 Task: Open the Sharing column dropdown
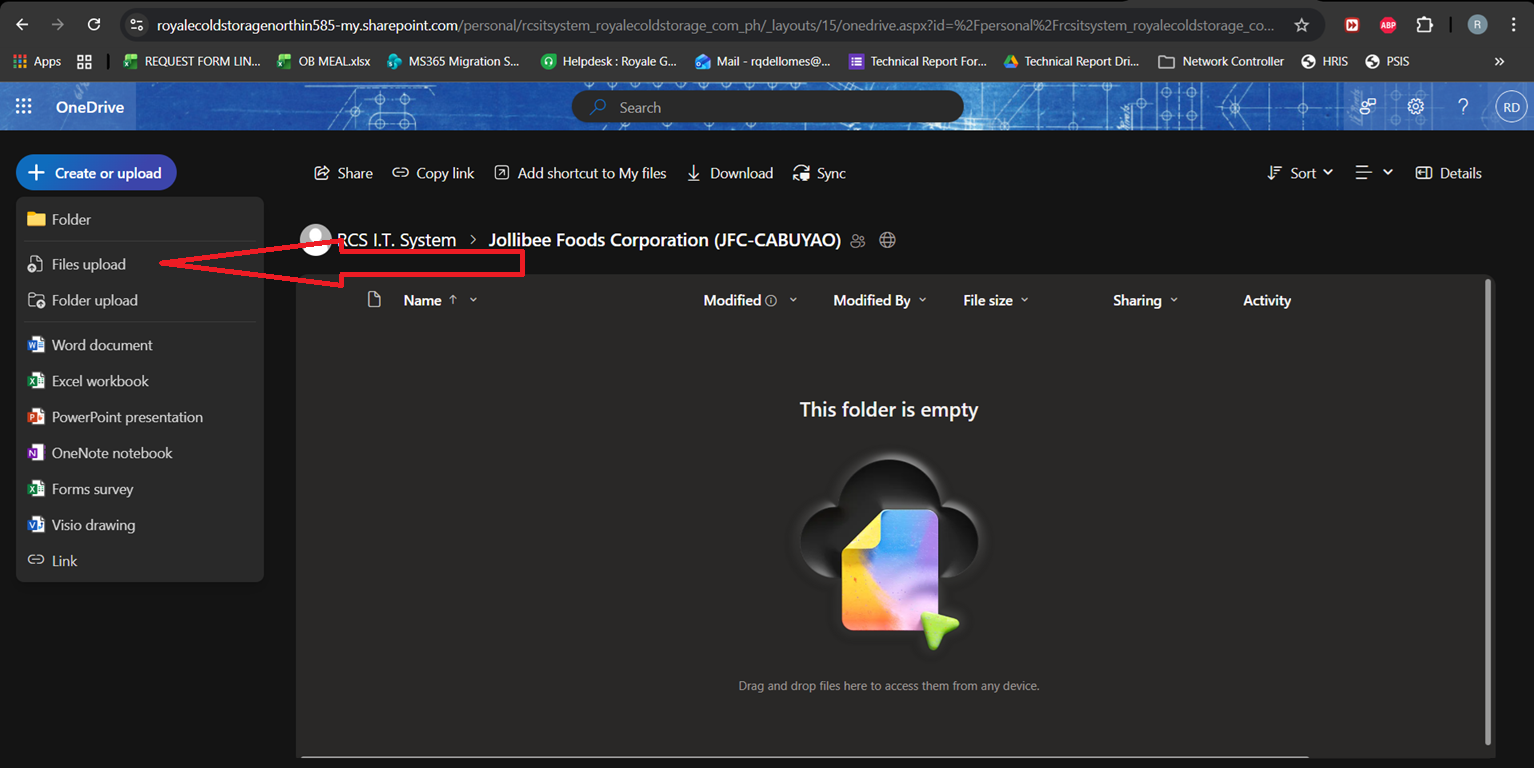click(1174, 300)
